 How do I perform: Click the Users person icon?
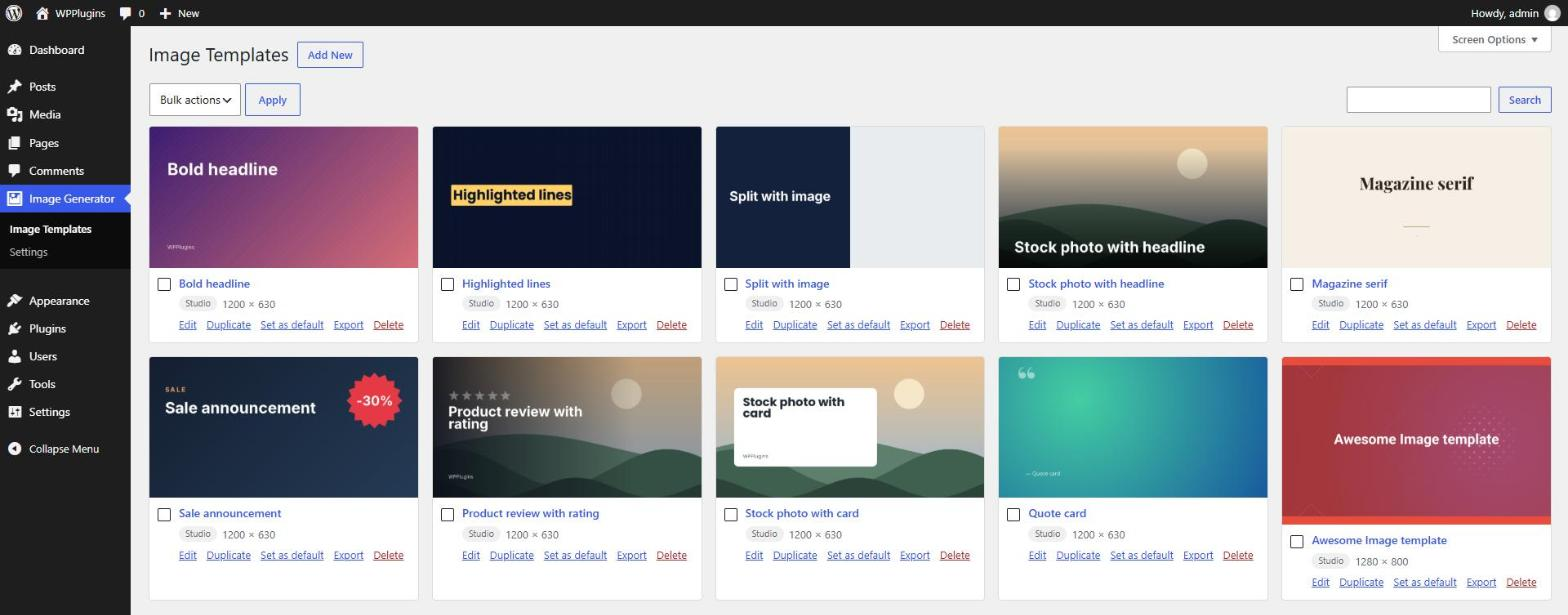click(x=14, y=356)
